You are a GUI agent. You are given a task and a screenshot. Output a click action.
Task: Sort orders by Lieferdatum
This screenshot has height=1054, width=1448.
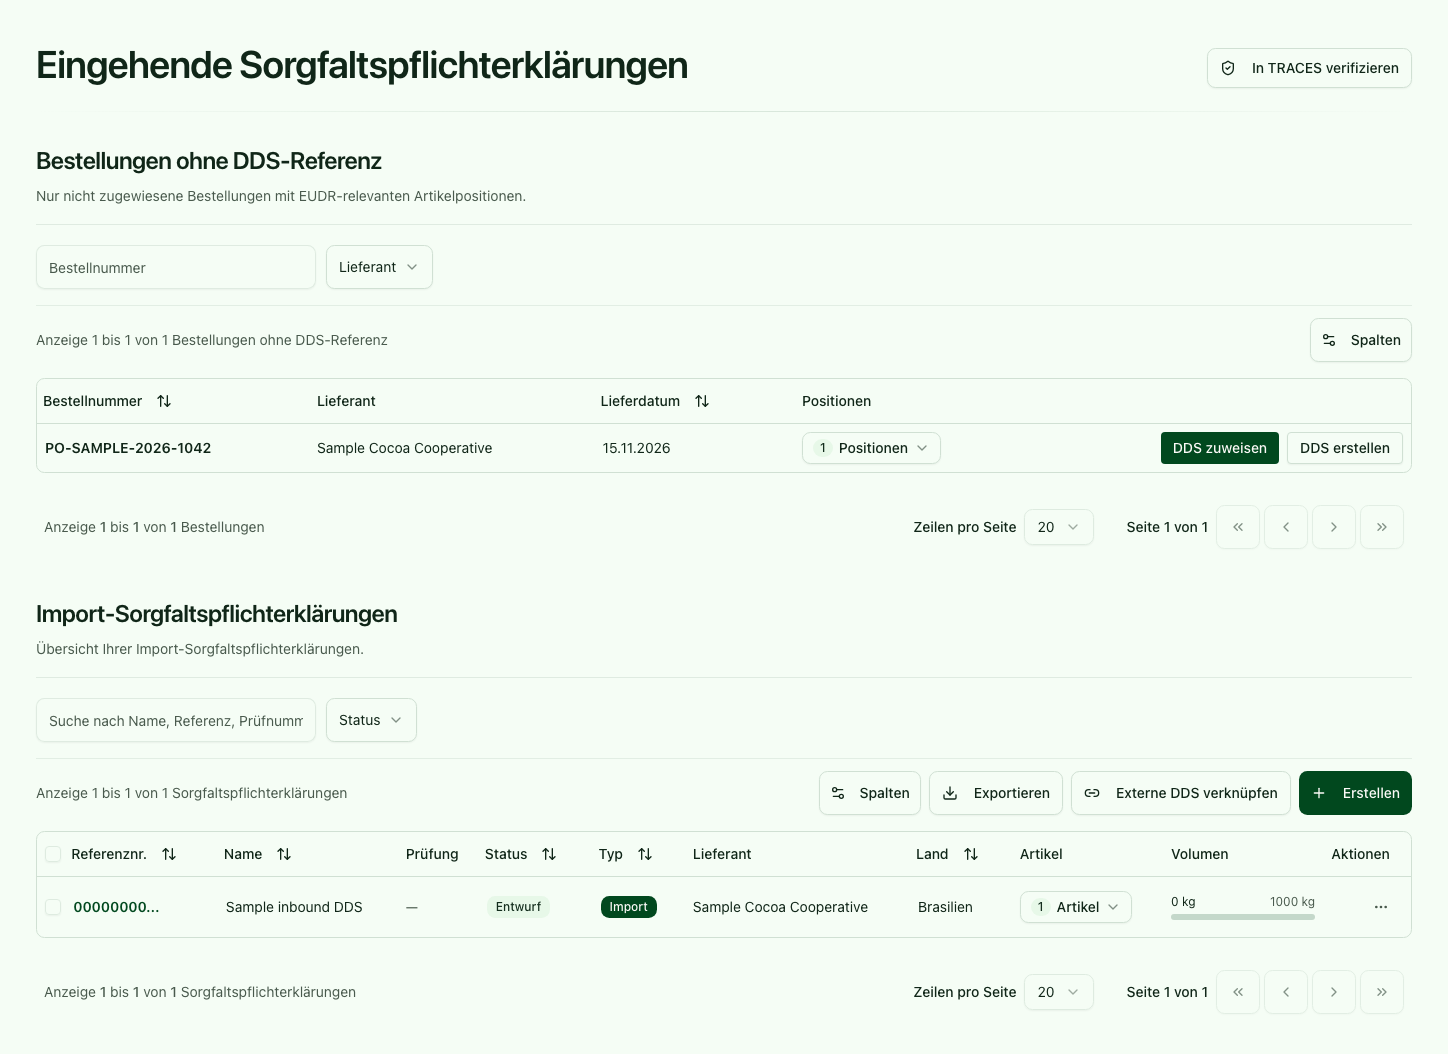pyautogui.click(x=702, y=401)
